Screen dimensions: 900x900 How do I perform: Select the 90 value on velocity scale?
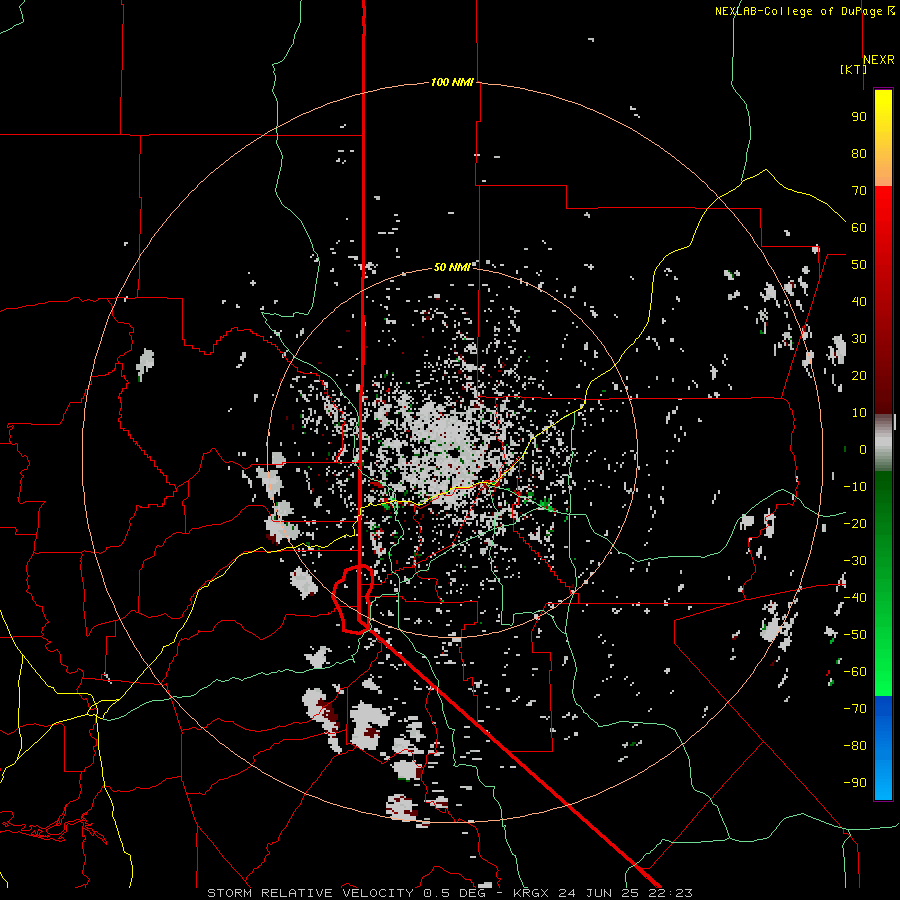point(859,117)
